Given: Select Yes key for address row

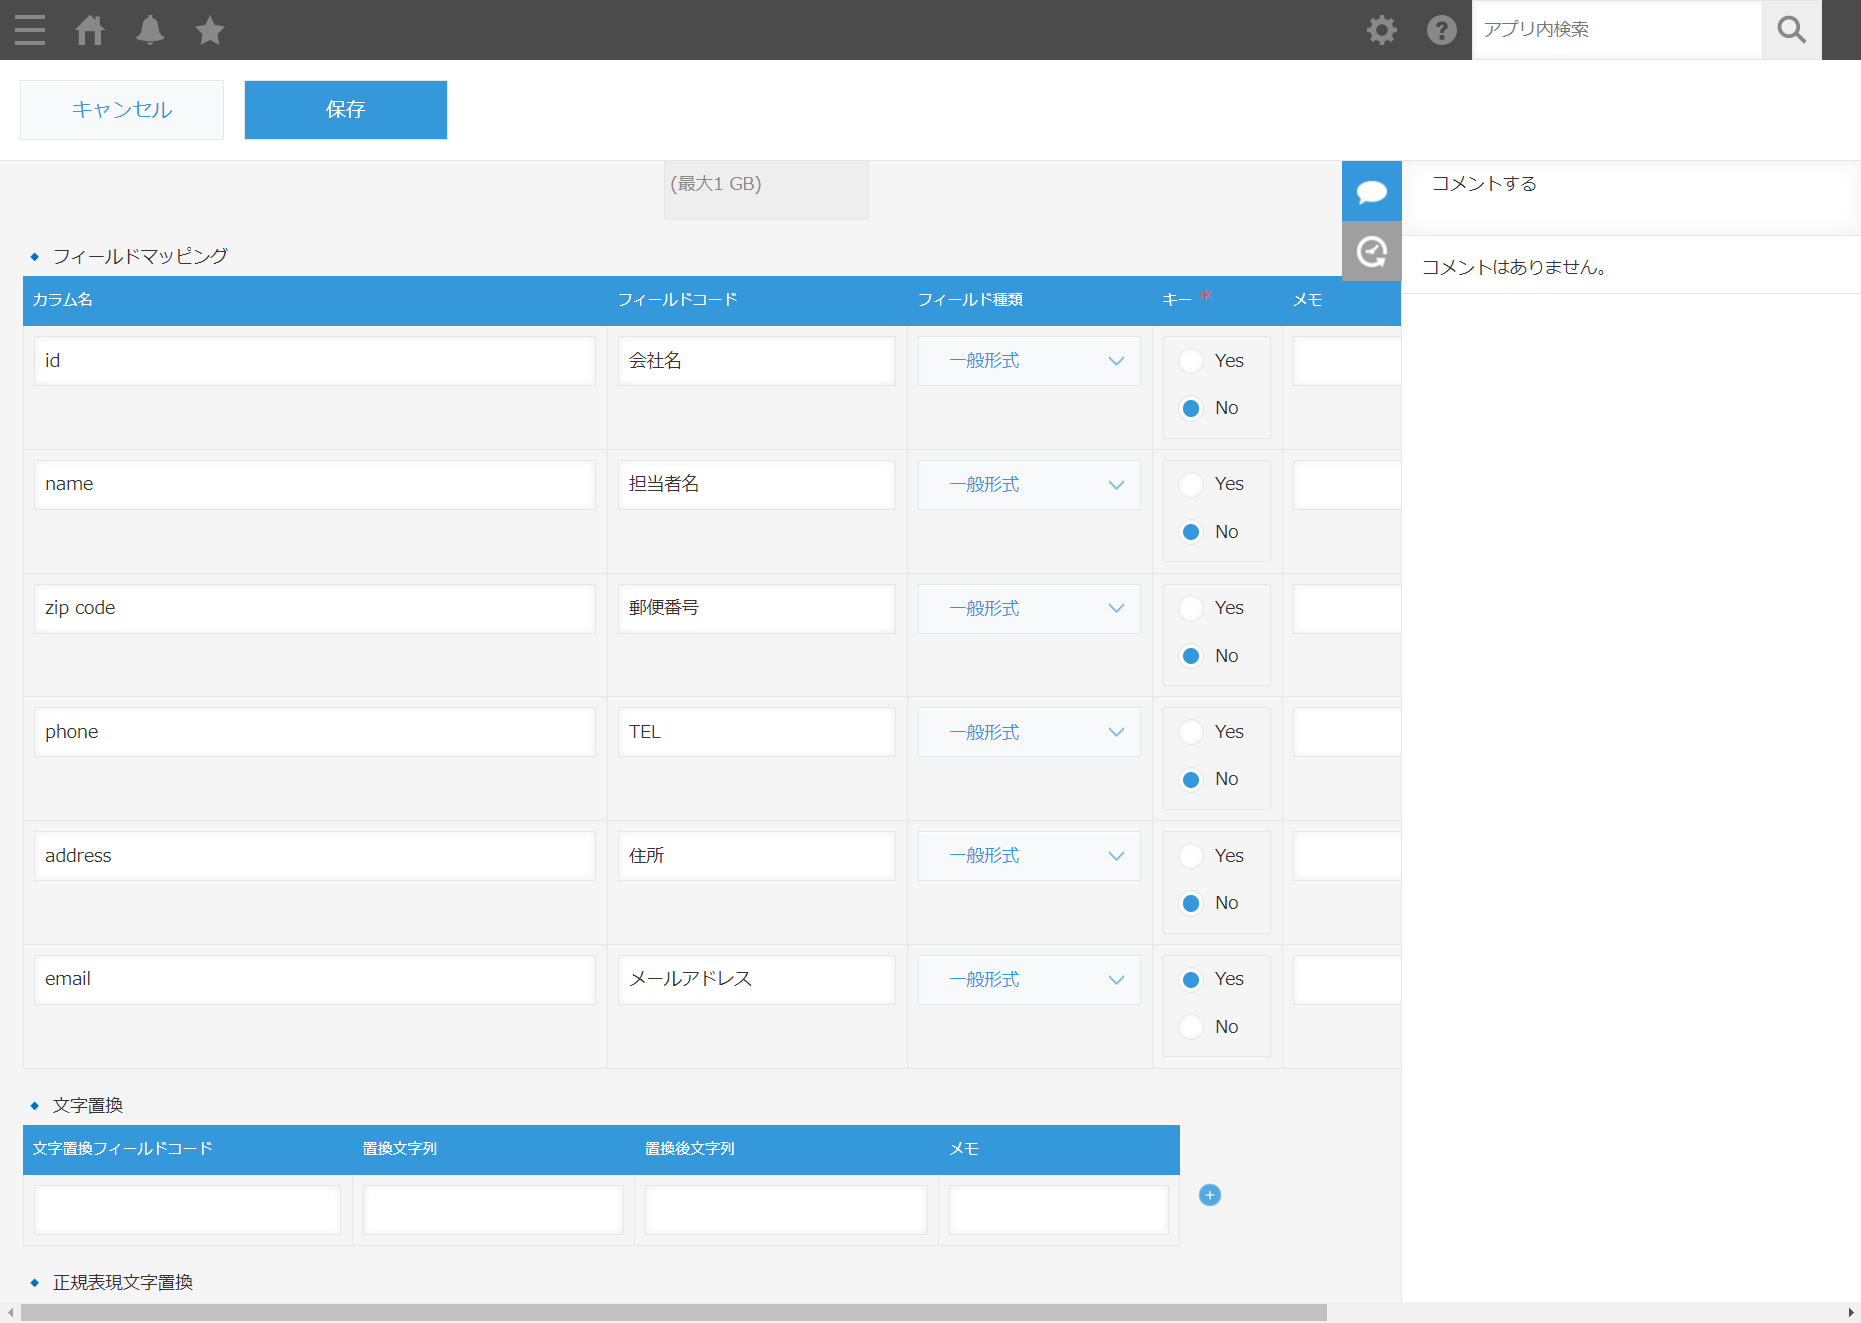Looking at the screenshot, I should [x=1191, y=856].
